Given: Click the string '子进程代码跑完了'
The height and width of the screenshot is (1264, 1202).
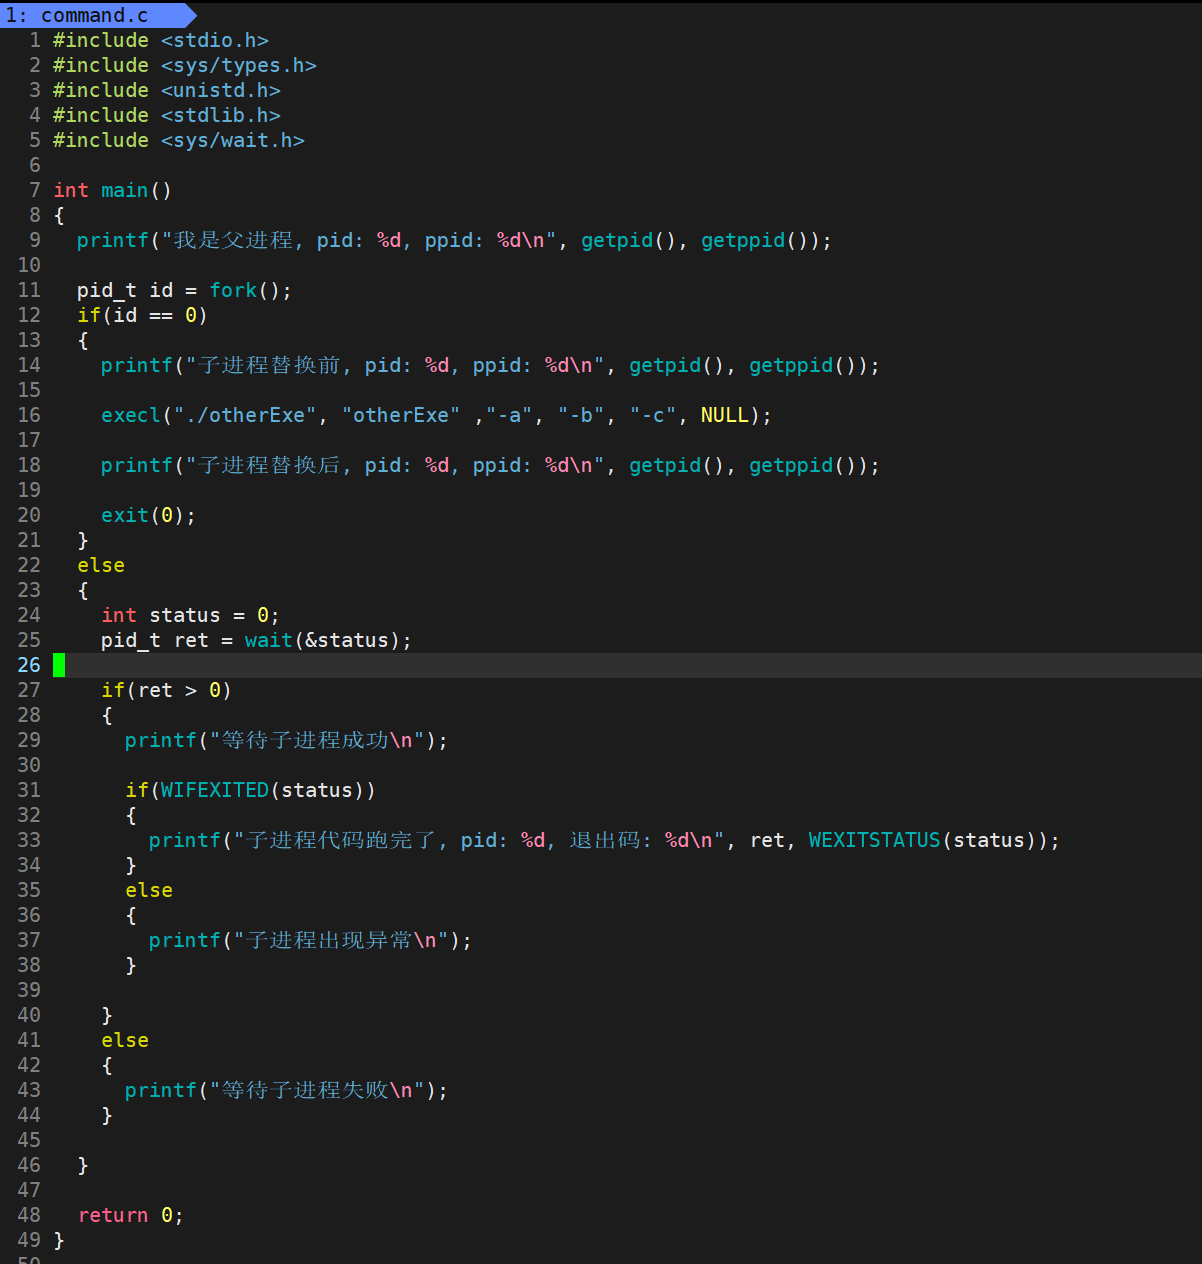Looking at the screenshot, I should pyautogui.click(x=341, y=840).
